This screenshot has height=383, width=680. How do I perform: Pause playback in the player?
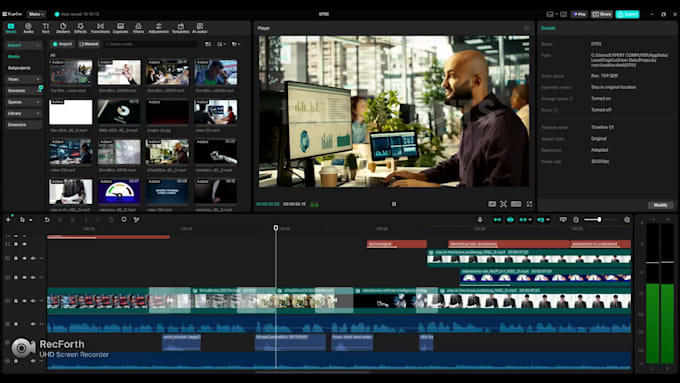pos(394,204)
